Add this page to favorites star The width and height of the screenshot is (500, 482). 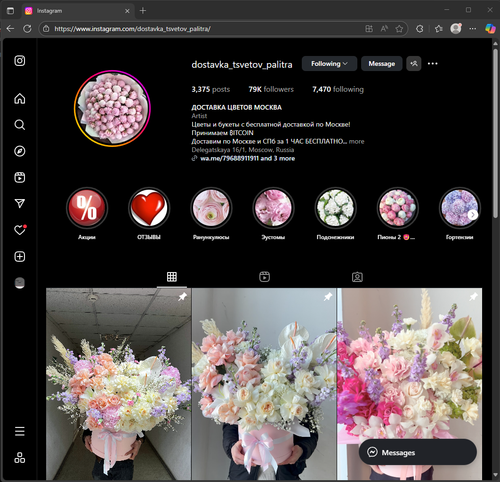399,29
